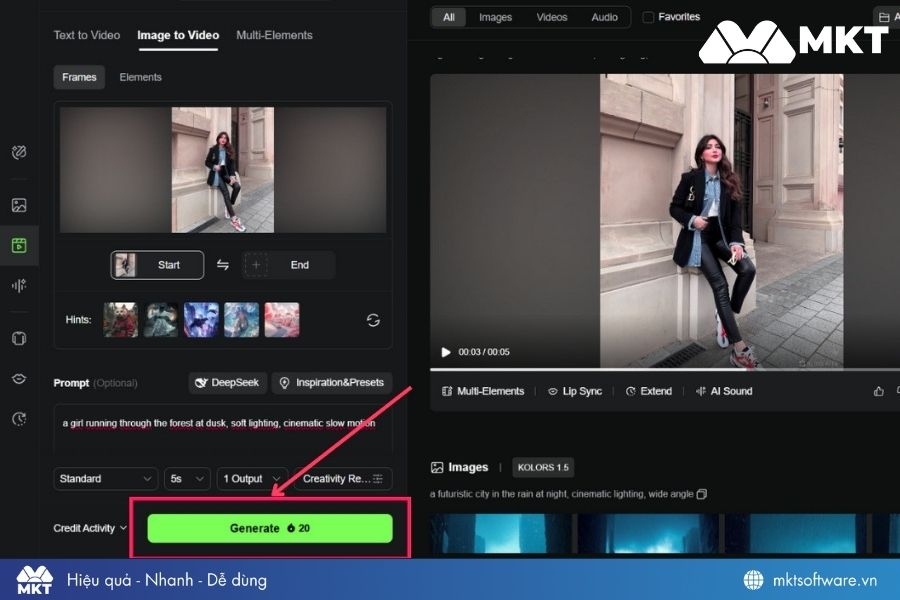The height and width of the screenshot is (600, 900).
Task: Open the Standard mode dropdown
Action: [x=106, y=479]
